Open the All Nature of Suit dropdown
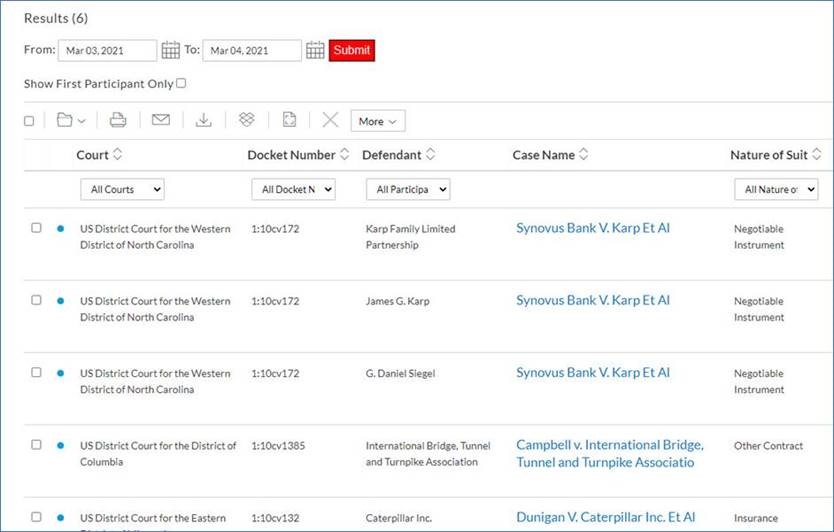The height and width of the screenshot is (532, 834). [776, 189]
